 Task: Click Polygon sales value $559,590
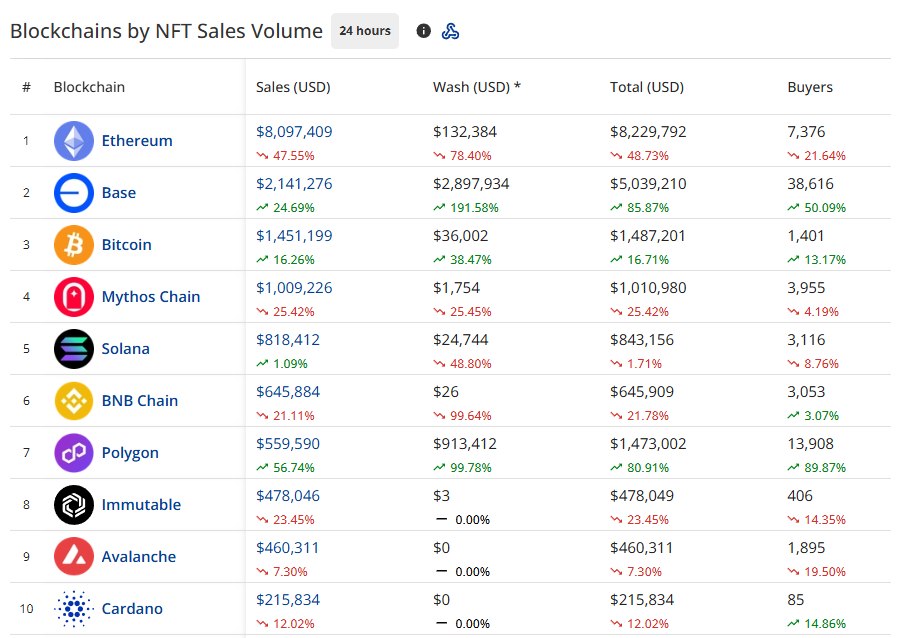pos(288,444)
